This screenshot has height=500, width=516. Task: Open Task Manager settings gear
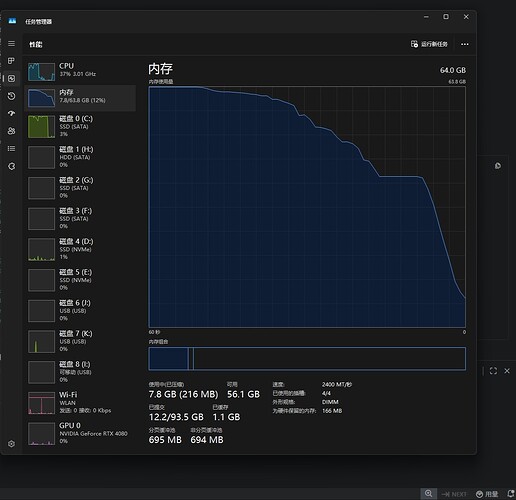[x=11, y=444]
